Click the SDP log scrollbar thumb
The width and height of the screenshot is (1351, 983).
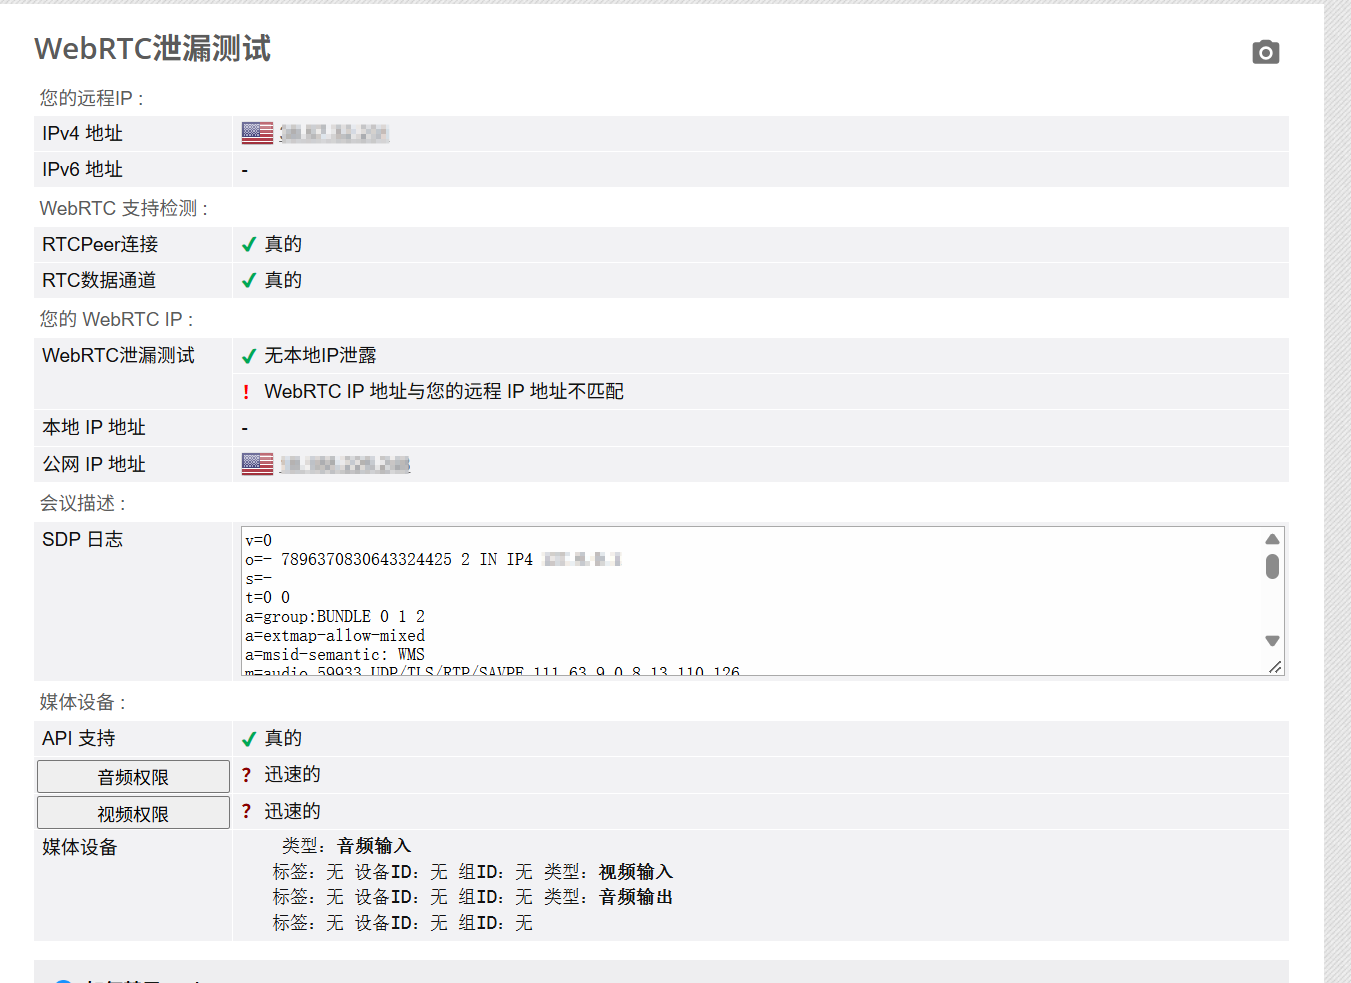(x=1272, y=566)
